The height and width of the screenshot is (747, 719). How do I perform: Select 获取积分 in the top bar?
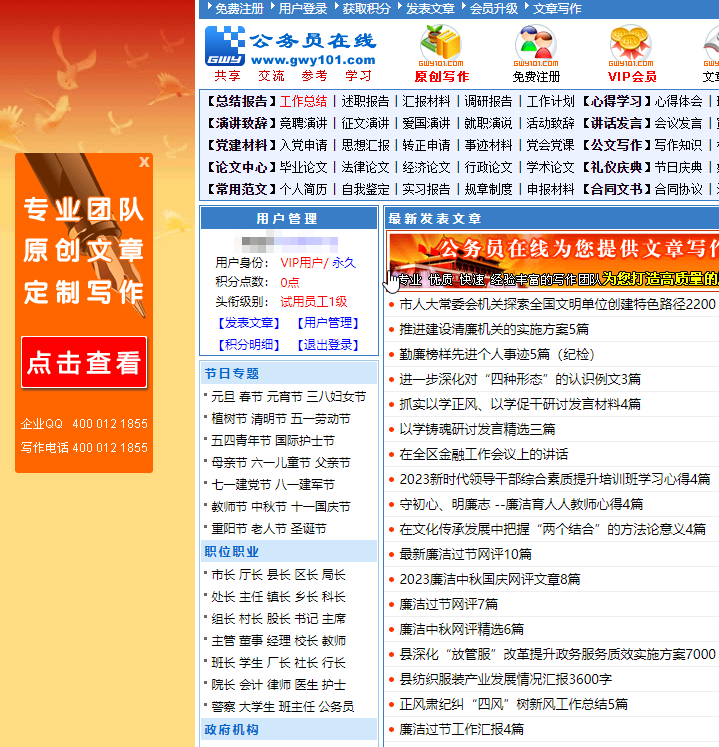pos(366,9)
